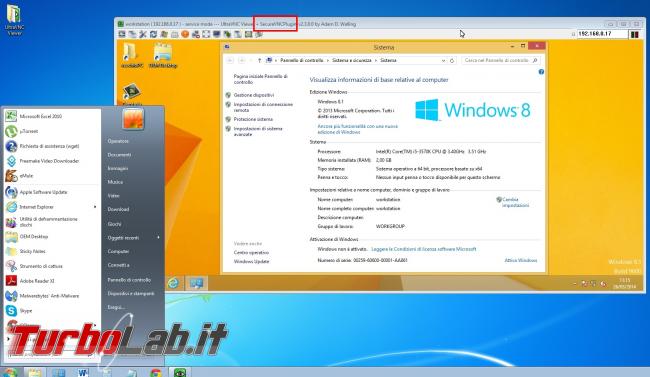Click the fullscreen icon in UltraVNC toolbar

[x=206, y=34]
